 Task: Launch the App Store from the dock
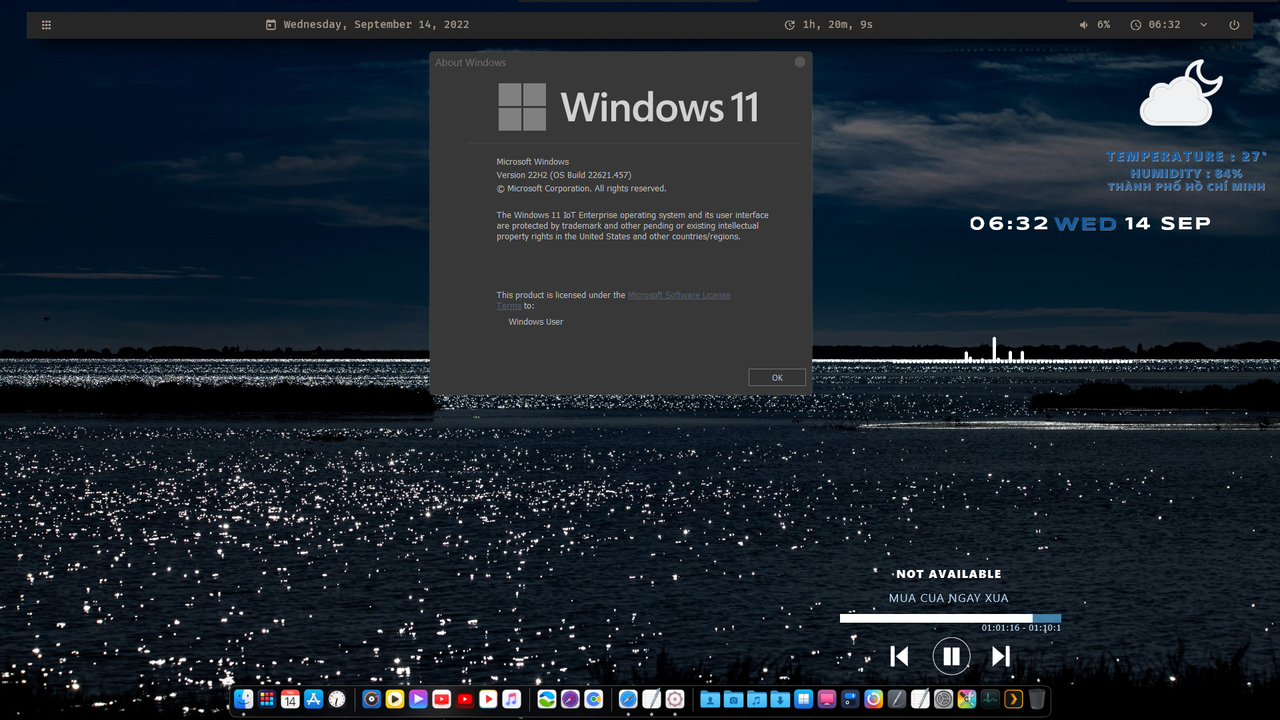pos(313,699)
